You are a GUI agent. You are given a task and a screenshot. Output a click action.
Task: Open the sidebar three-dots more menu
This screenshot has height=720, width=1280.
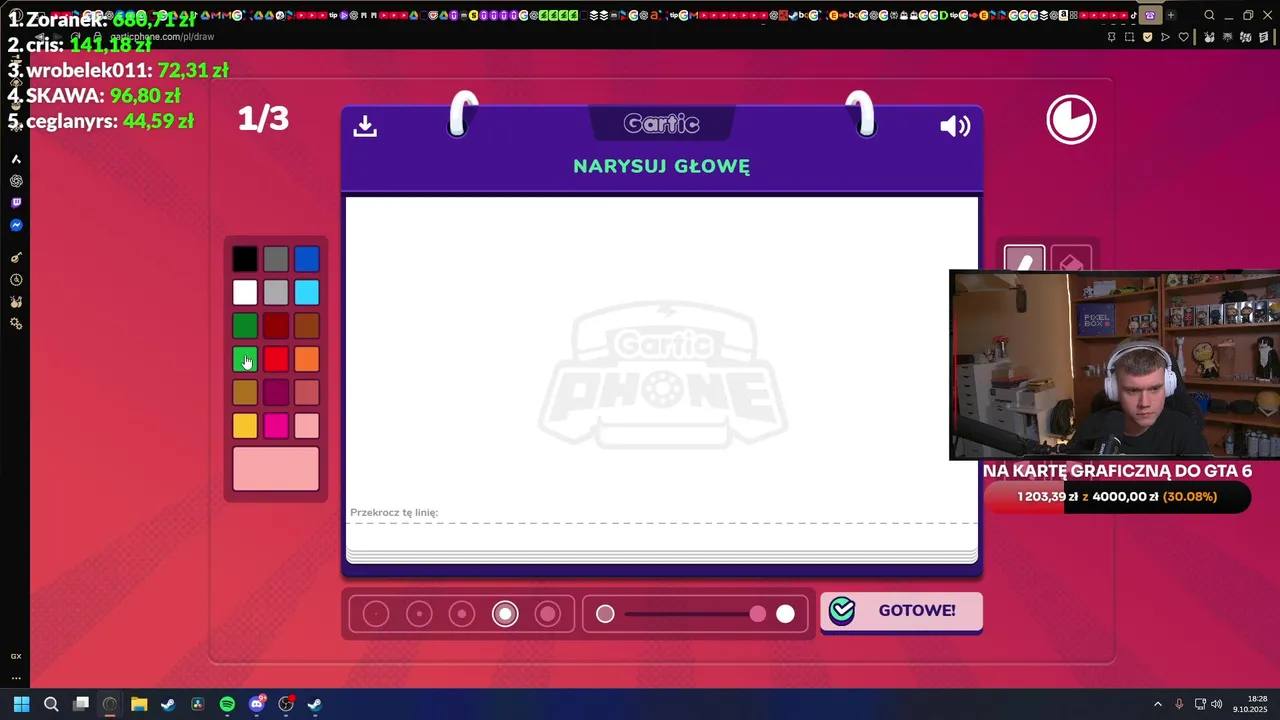(x=16, y=677)
